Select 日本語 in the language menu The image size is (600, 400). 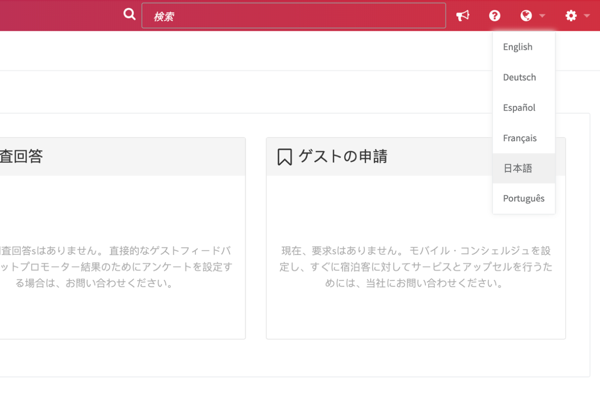(x=524, y=168)
